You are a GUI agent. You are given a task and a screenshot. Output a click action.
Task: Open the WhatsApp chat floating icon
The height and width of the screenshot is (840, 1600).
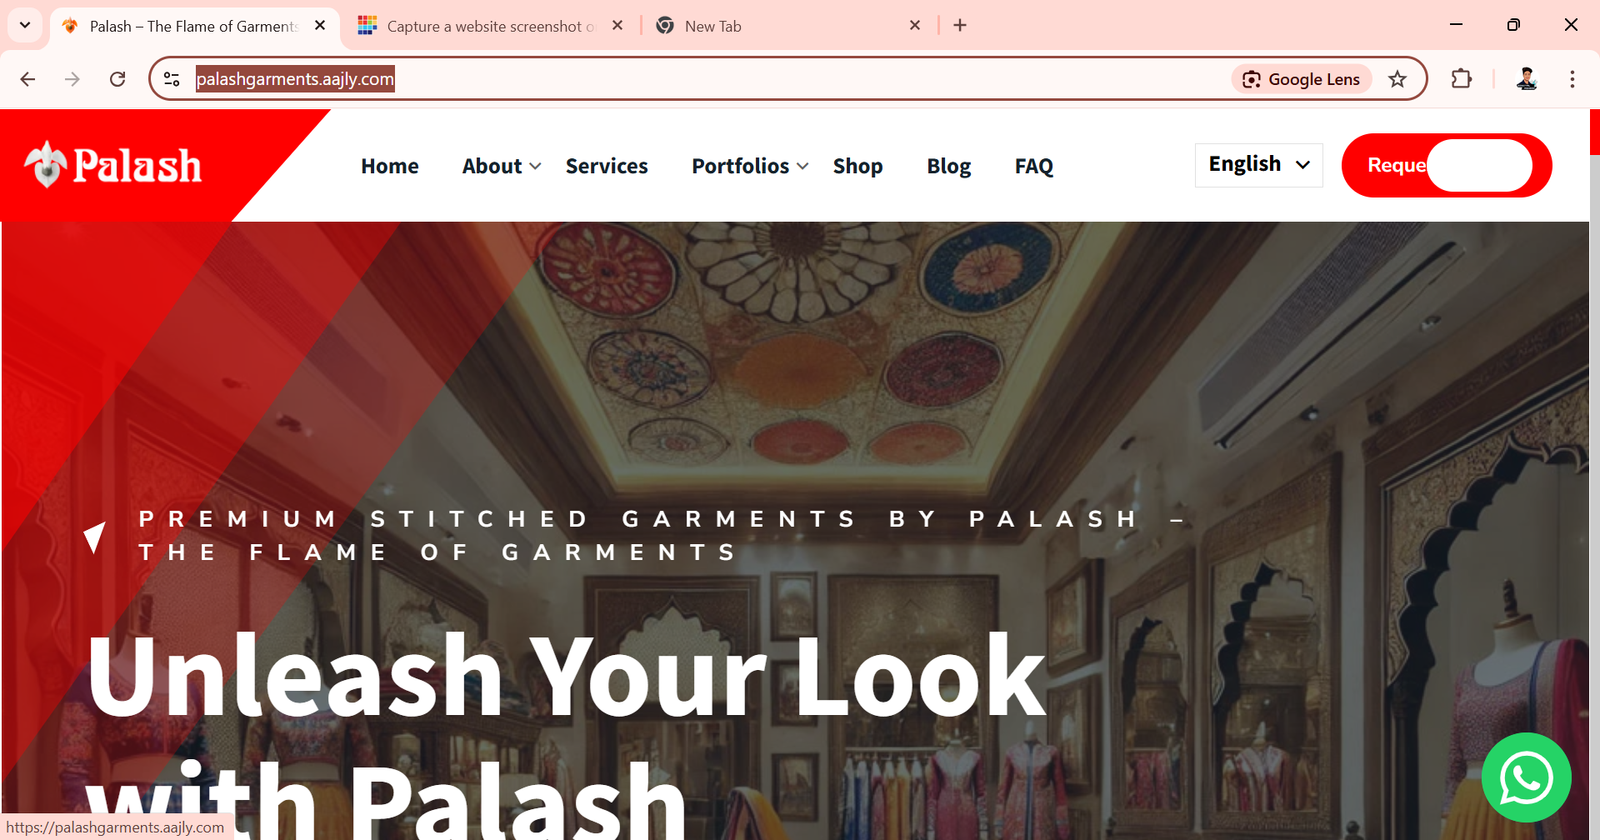1526,778
